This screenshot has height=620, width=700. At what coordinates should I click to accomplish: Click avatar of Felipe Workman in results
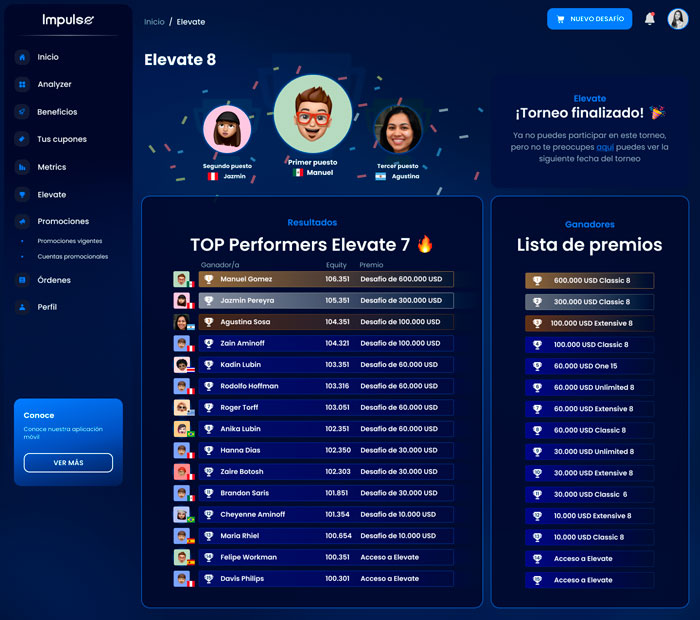[182, 558]
